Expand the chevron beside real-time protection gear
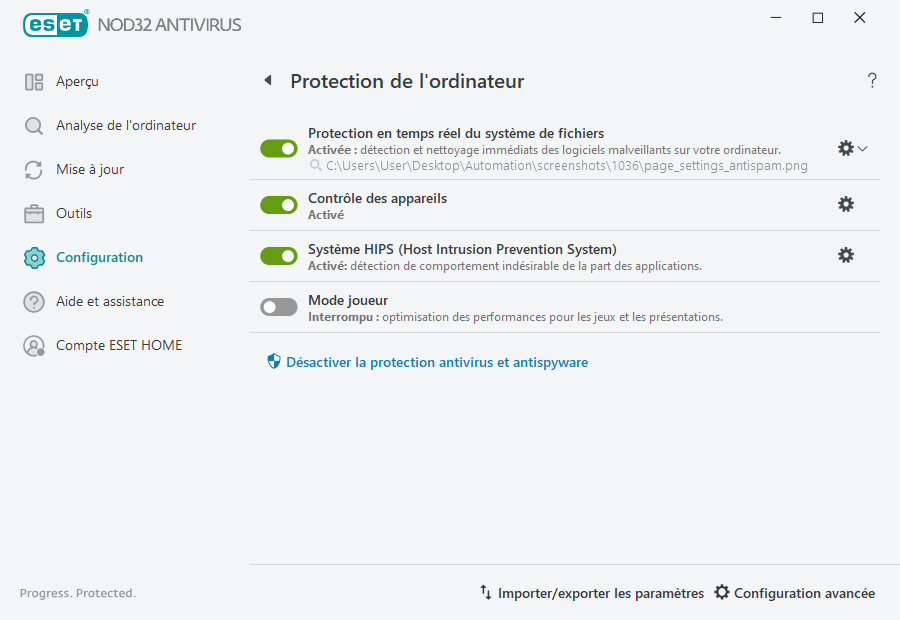 [x=862, y=148]
